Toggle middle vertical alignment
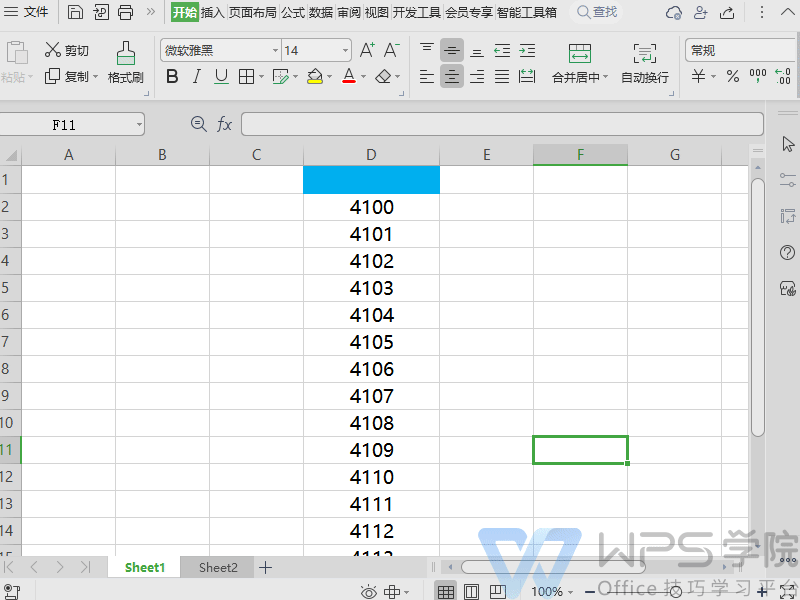 (x=452, y=50)
